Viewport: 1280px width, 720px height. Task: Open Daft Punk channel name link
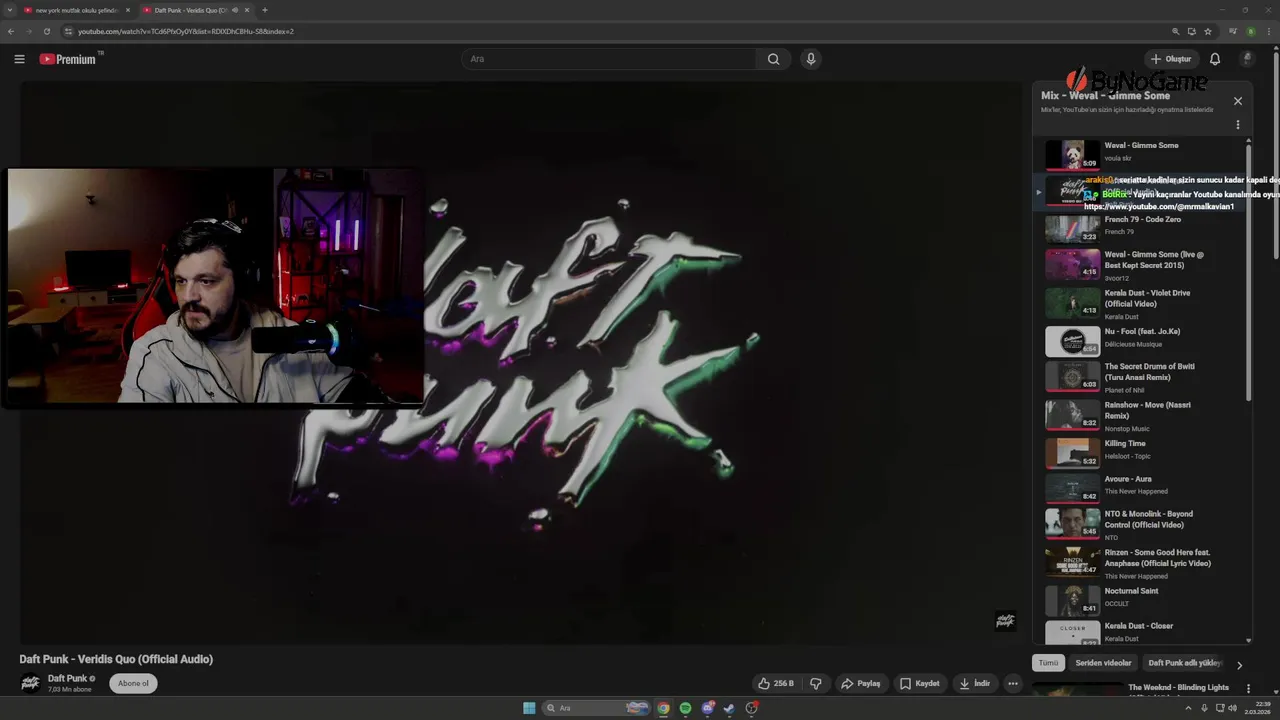[x=67, y=678]
